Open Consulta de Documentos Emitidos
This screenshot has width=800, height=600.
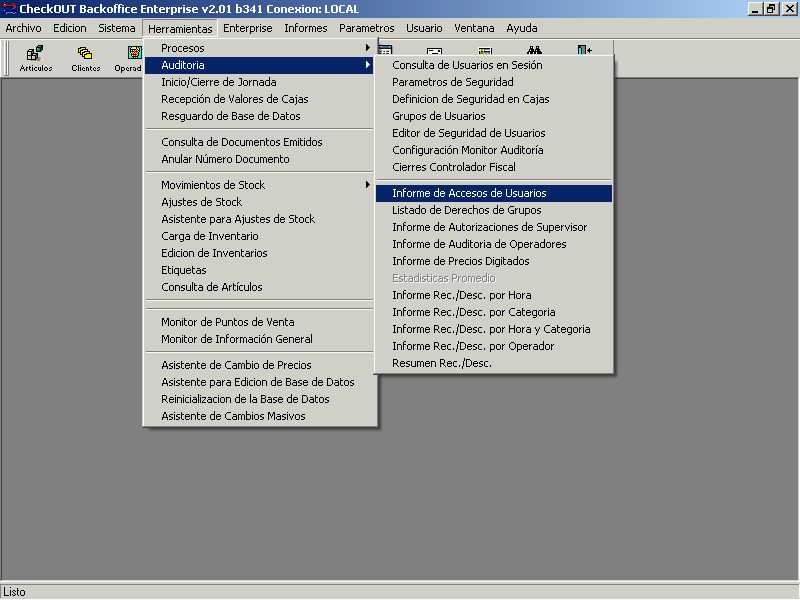(x=260, y=142)
